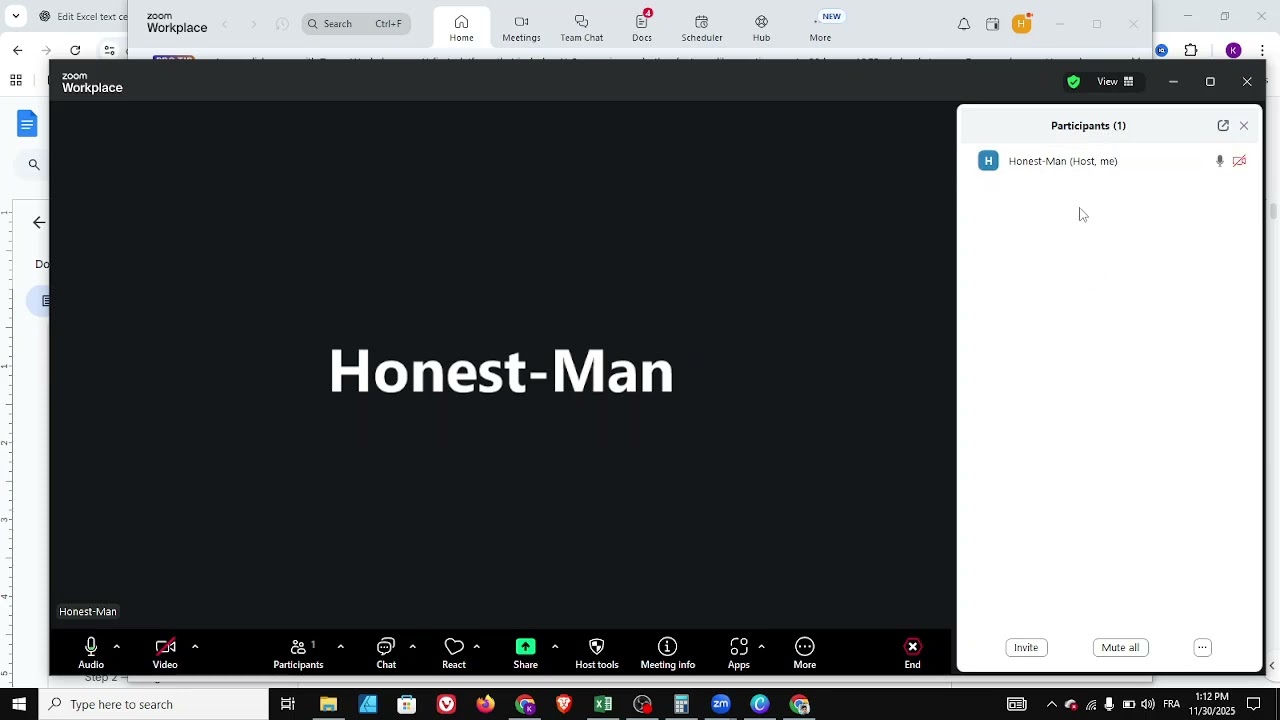This screenshot has width=1280, height=720.
Task: Show Meeting info
Action: [668, 653]
